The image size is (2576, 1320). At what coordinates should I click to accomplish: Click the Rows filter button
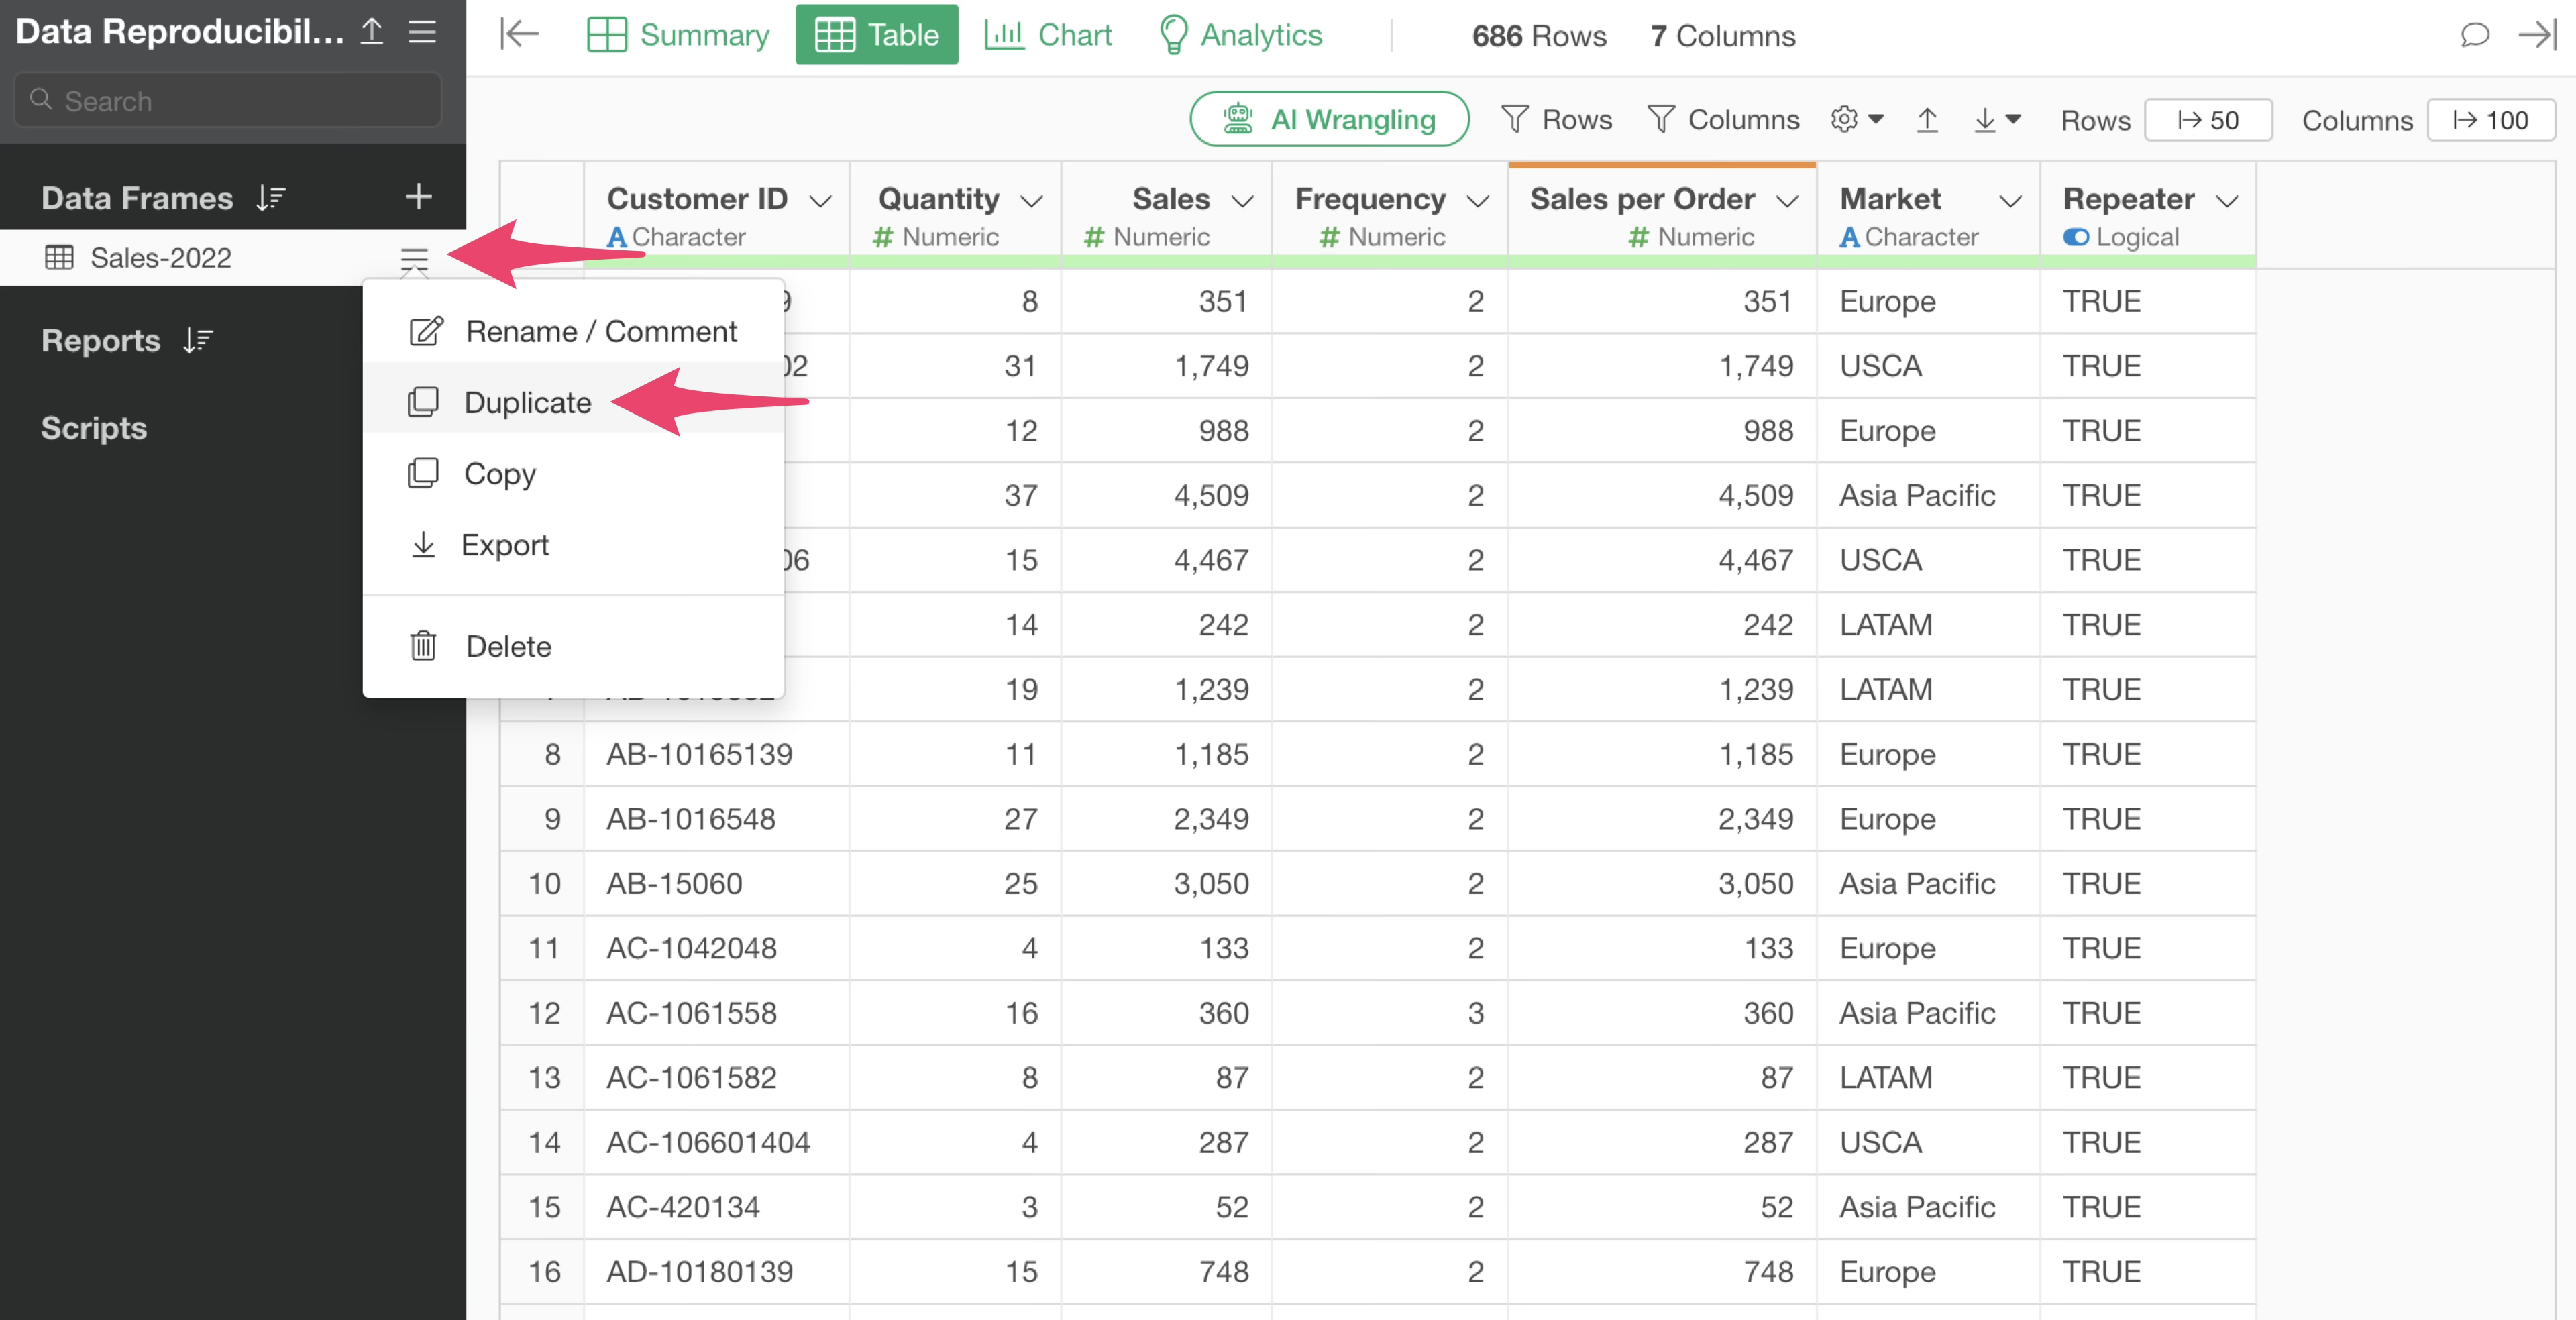pos(1556,120)
